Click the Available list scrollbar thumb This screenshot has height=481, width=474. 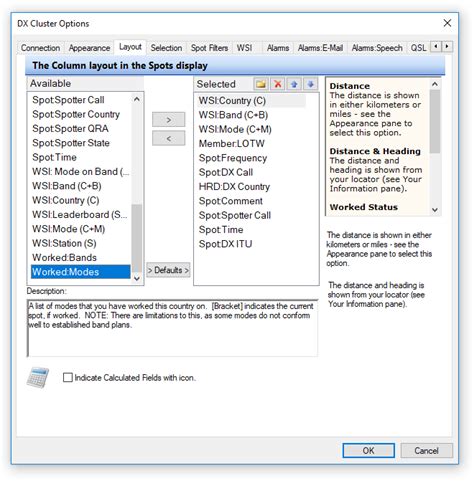[137, 238]
